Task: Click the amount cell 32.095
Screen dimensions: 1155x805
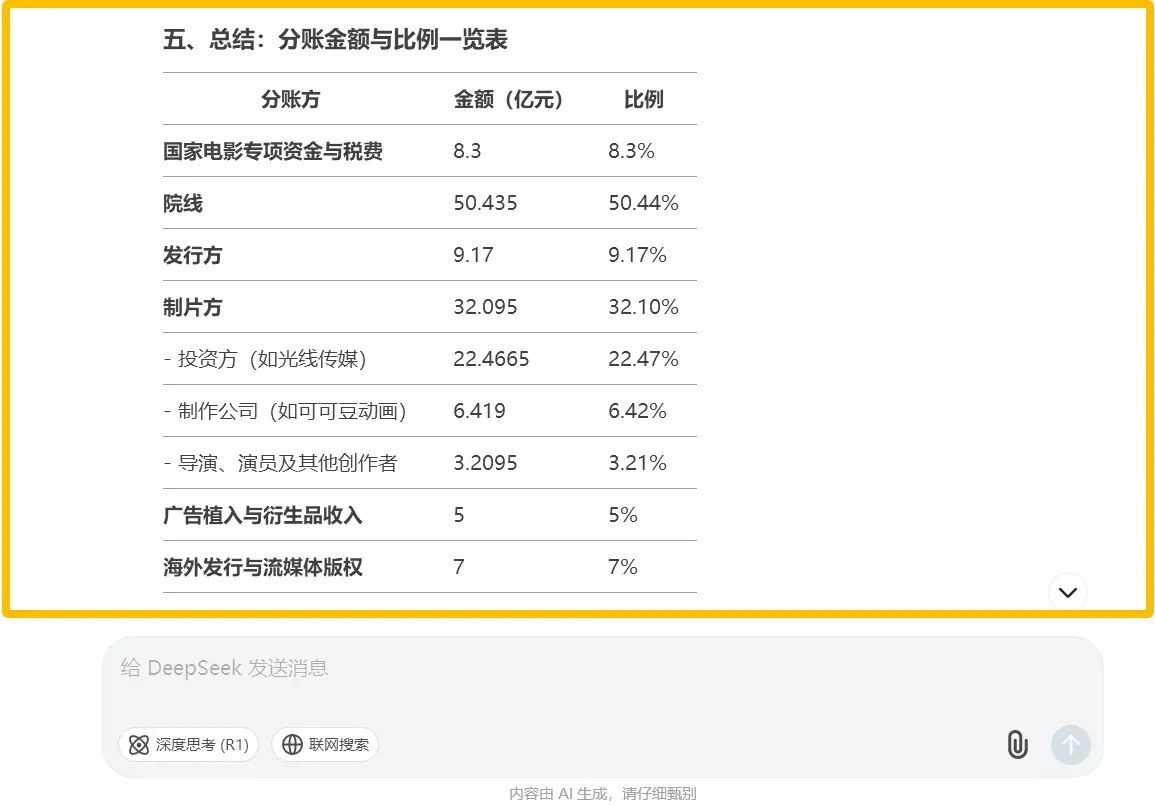Action: tap(485, 307)
